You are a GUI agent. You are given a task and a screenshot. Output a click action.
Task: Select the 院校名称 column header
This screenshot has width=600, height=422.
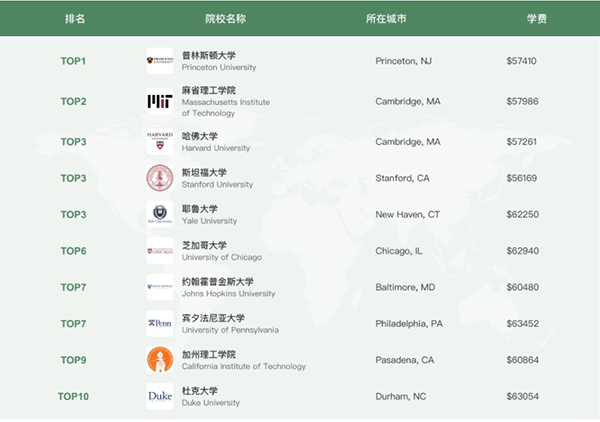pyautogui.click(x=224, y=18)
